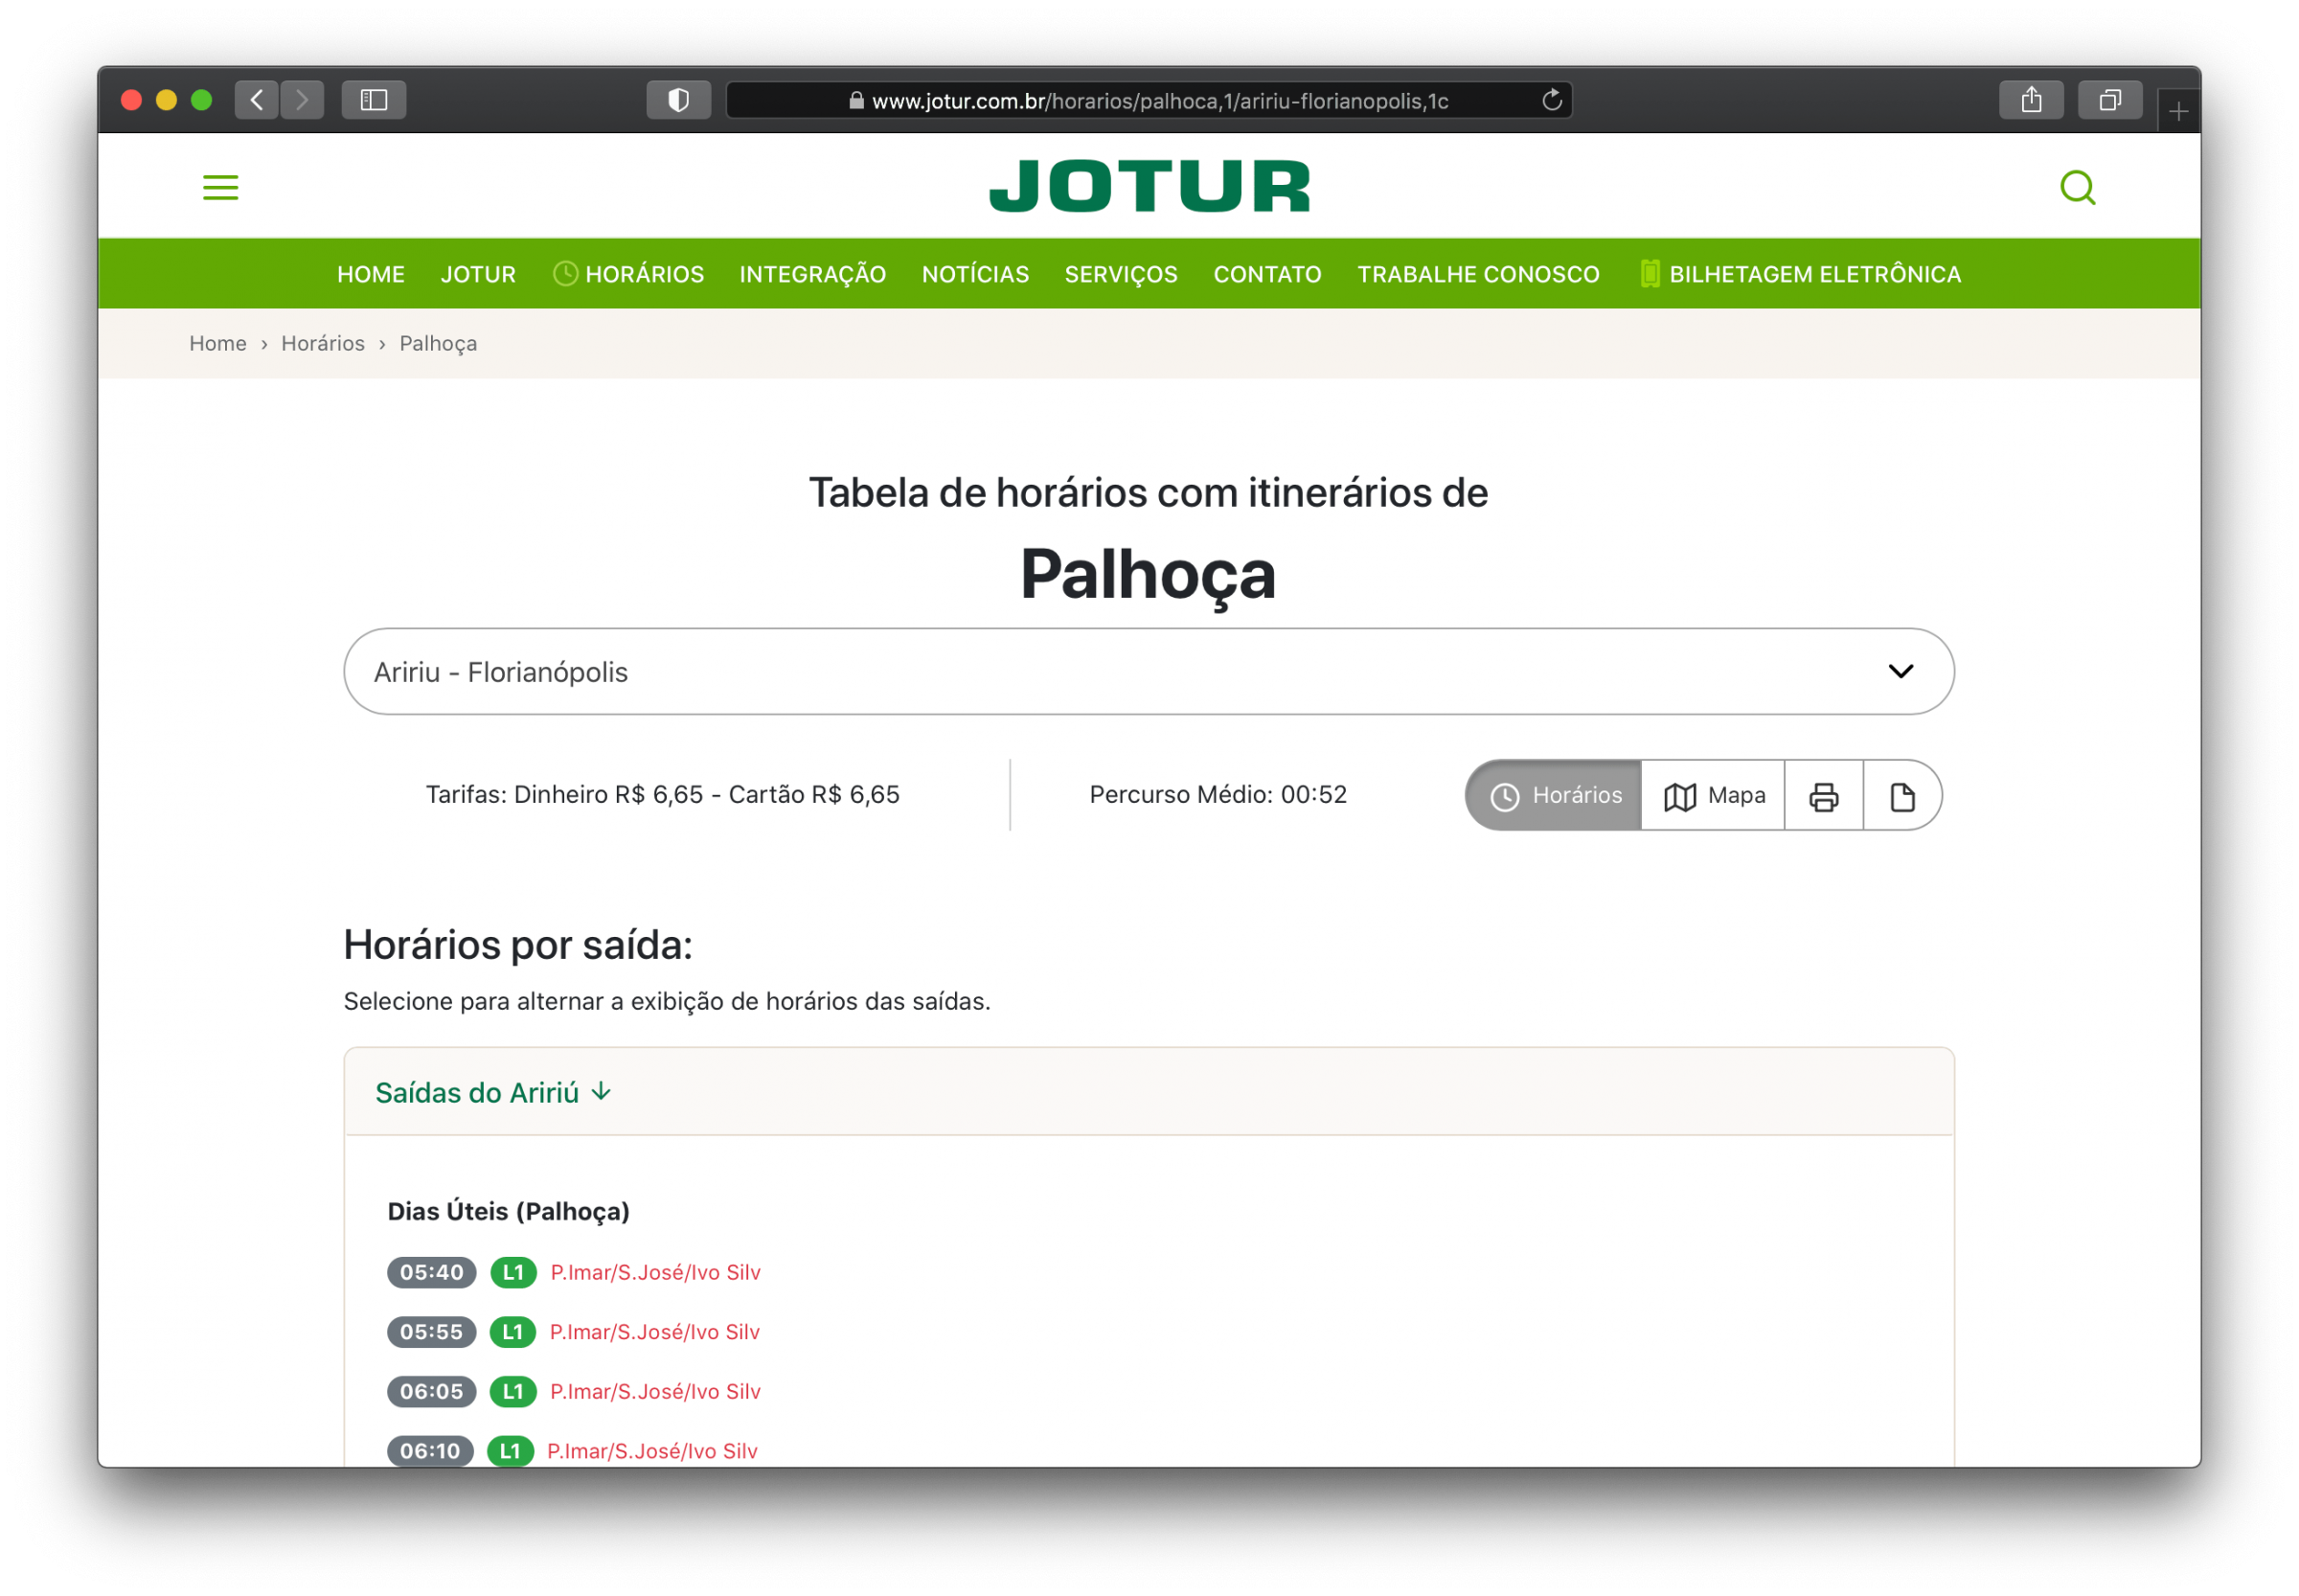The width and height of the screenshot is (2299, 1596).
Task: Click the Home breadcrumb link
Action: [218, 343]
